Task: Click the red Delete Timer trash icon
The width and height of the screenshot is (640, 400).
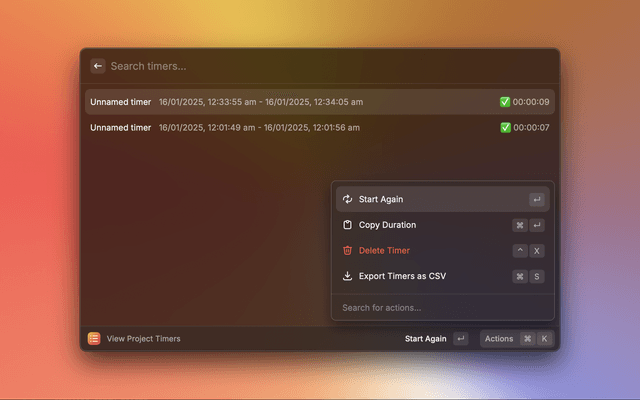Action: pos(347,250)
